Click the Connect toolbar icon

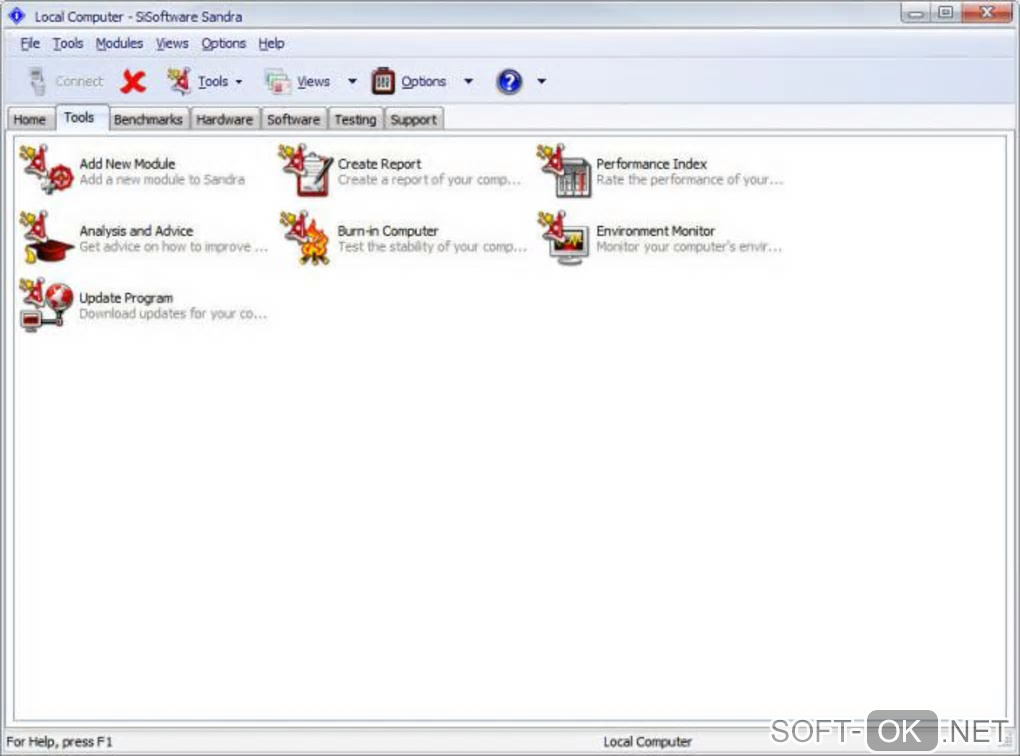click(x=38, y=81)
